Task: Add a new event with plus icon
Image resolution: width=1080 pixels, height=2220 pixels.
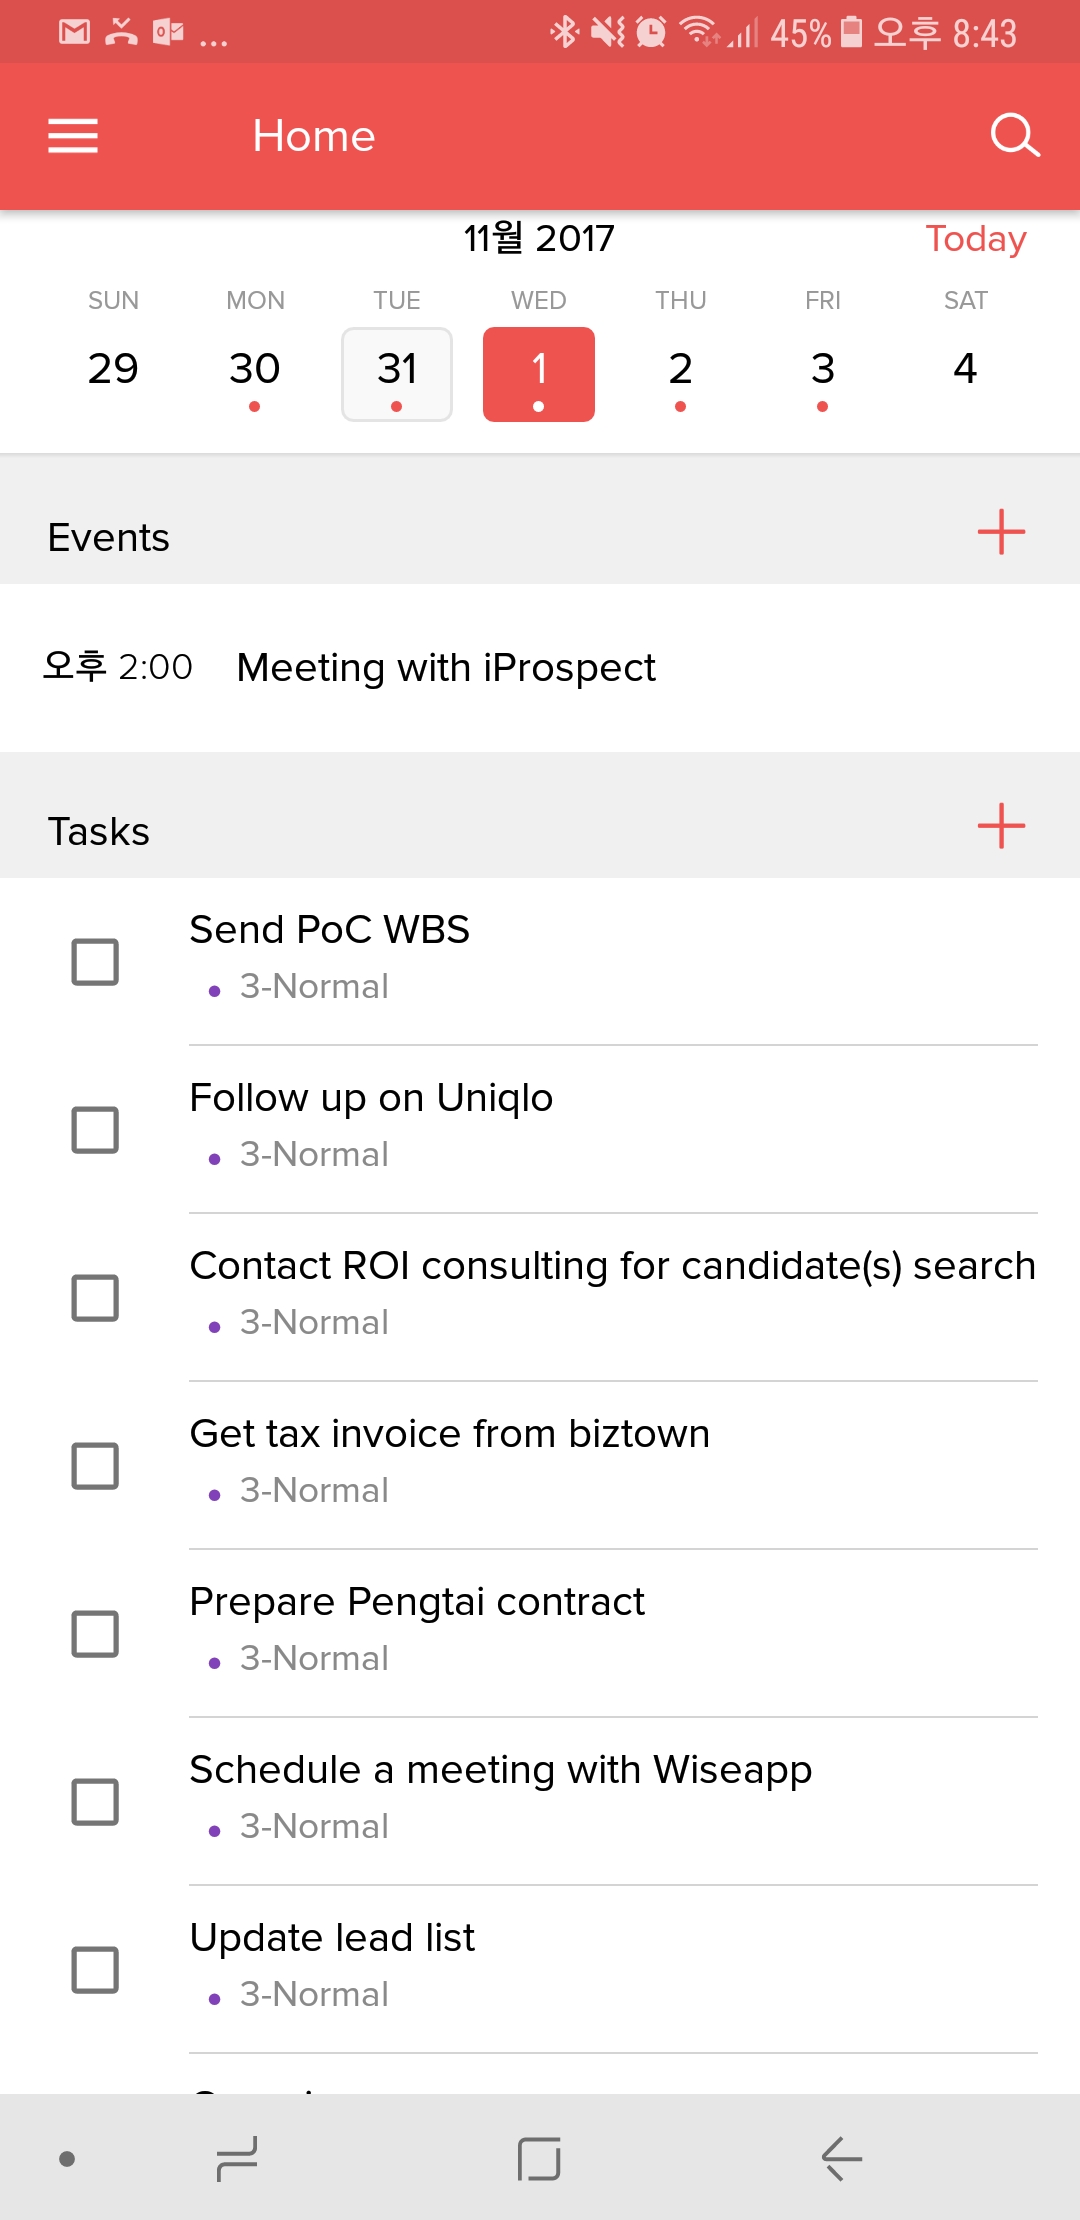Action: (1001, 531)
